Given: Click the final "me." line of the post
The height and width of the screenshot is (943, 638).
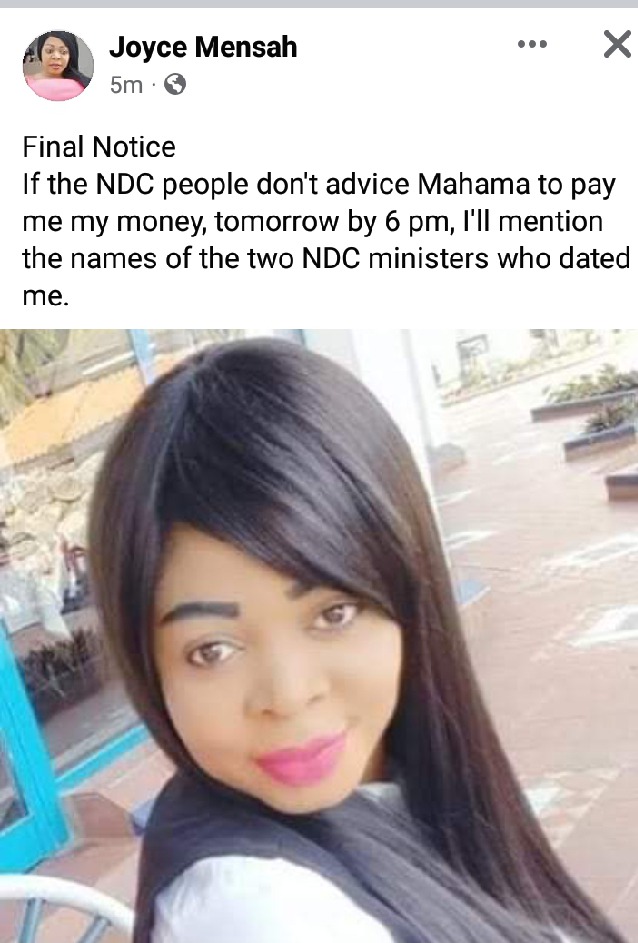Looking at the screenshot, I should [46, 296].
